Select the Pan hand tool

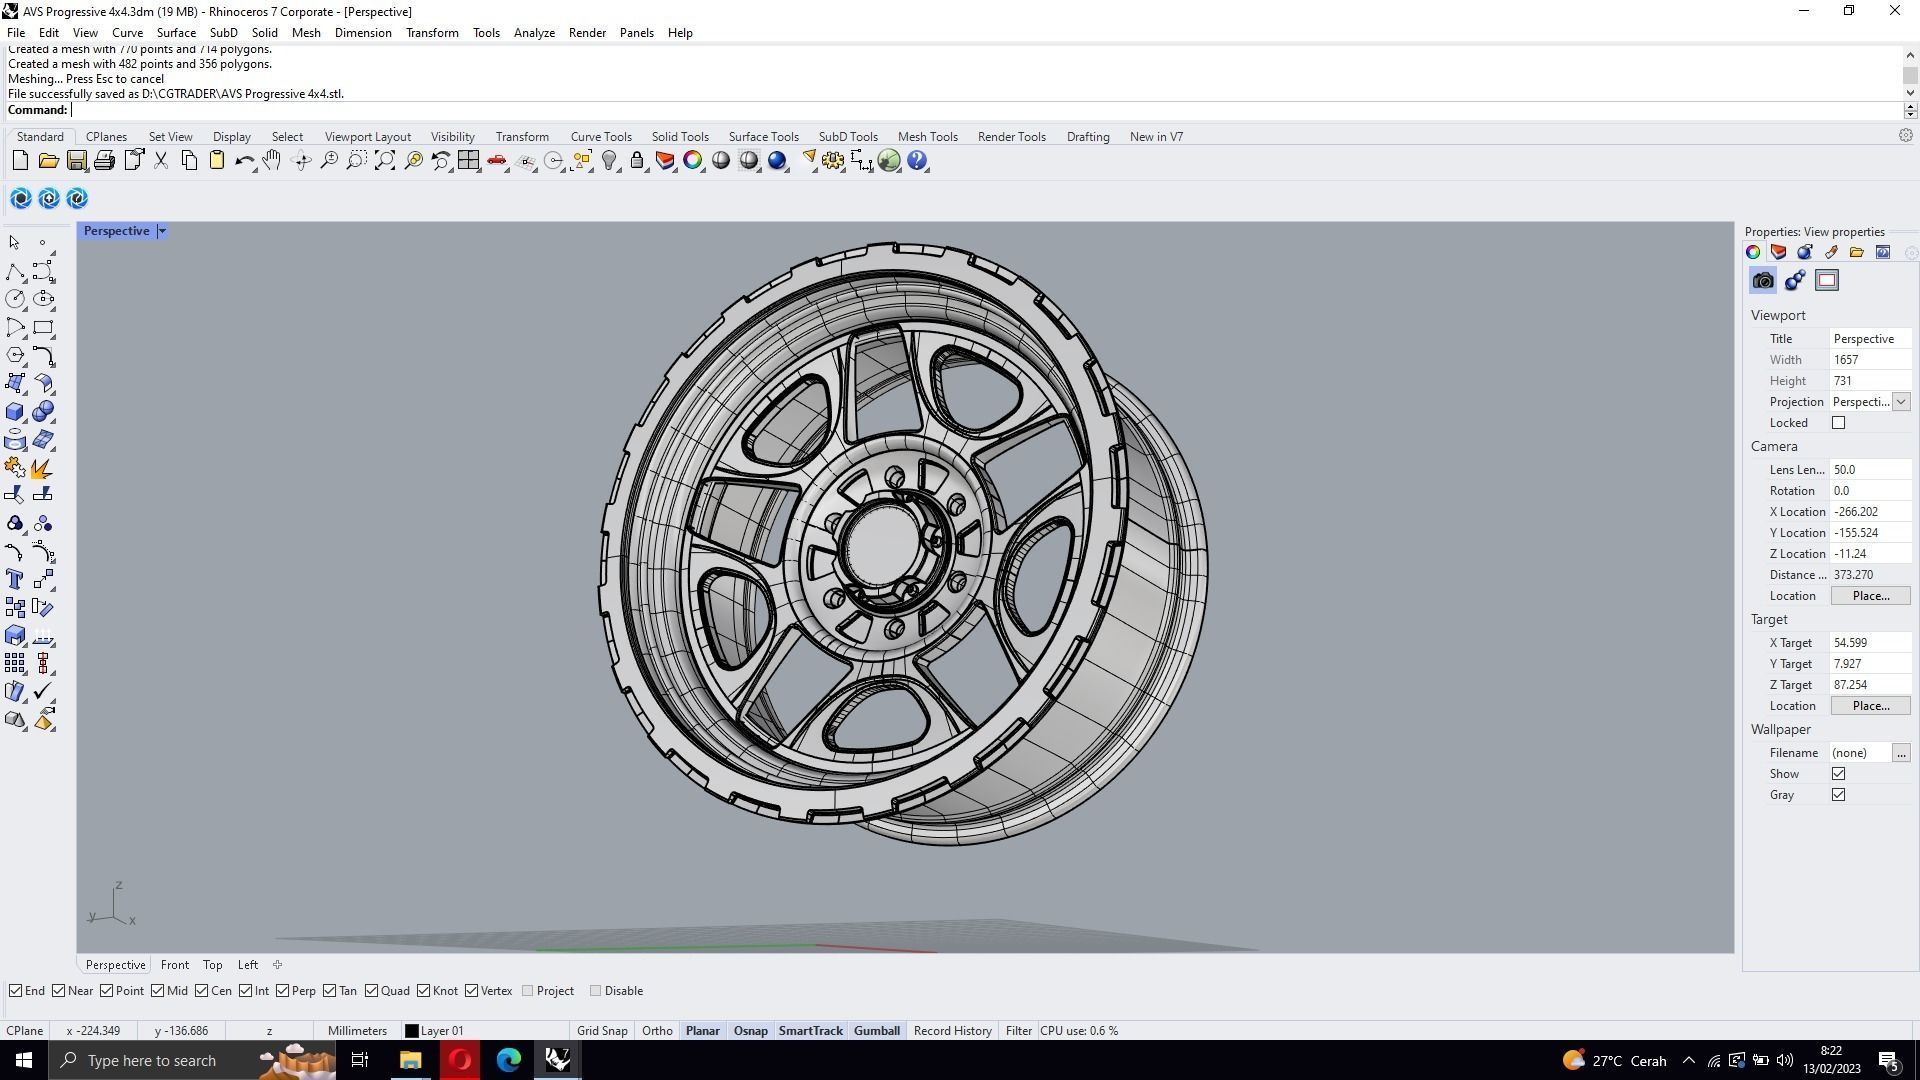(x=272, y=161)
